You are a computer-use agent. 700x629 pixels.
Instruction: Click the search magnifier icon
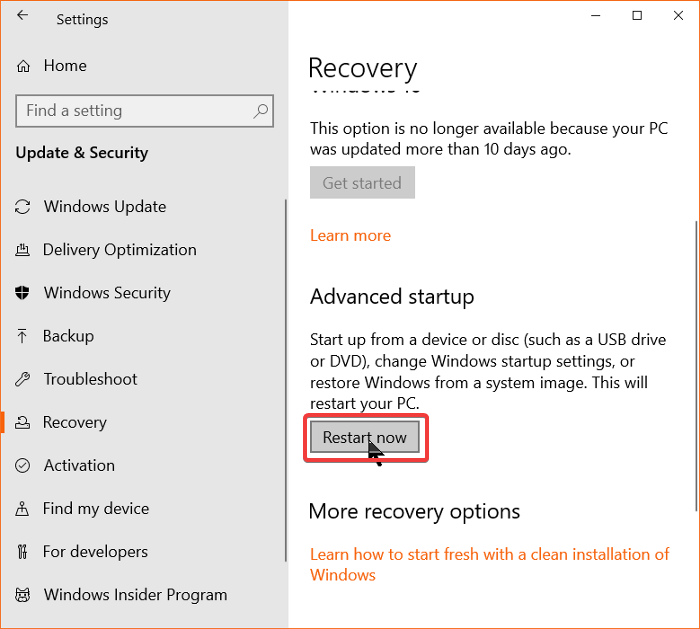(261, 111)
